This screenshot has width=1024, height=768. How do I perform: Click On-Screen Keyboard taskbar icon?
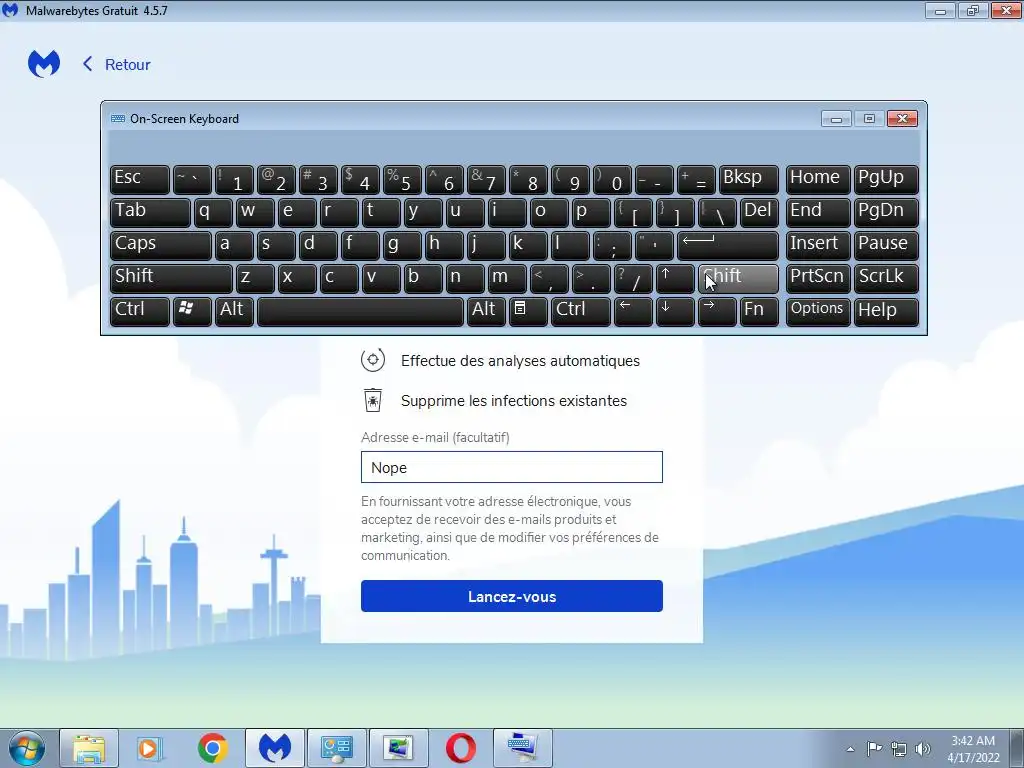(522, 748)
